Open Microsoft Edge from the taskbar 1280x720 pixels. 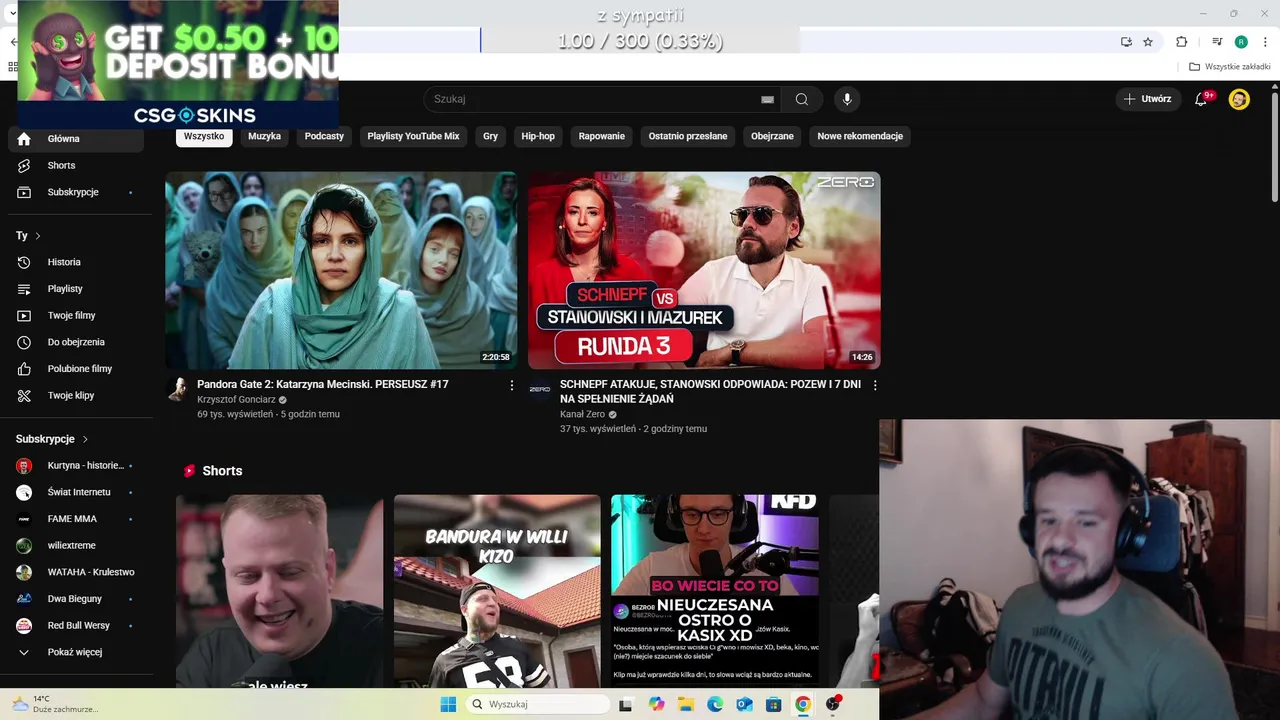[x=715, y=704]
